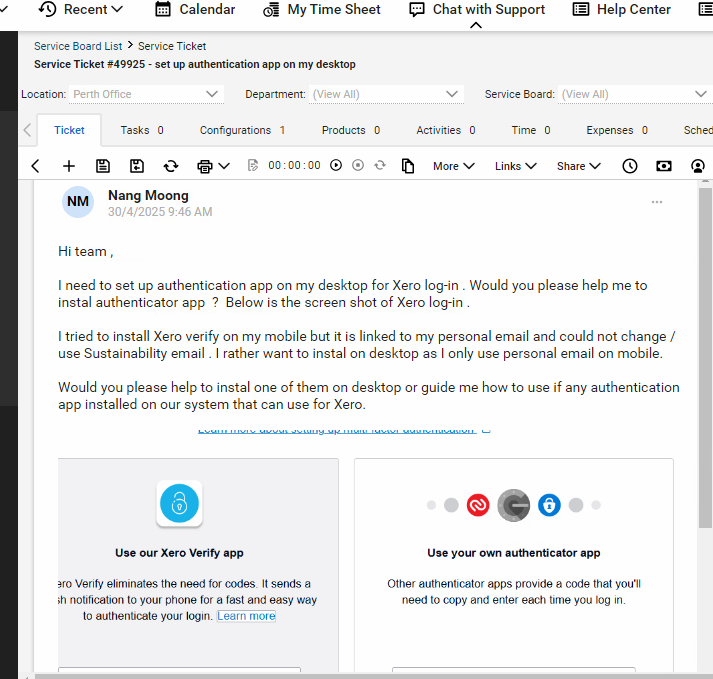Click the Save and Close icon
This screenshot has height=679, width=713.
(x=137, y=166)
